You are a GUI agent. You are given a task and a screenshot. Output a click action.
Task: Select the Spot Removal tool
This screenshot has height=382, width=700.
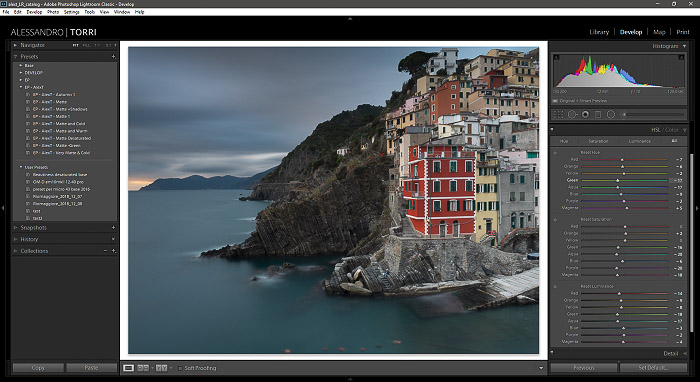click(572, 115)
